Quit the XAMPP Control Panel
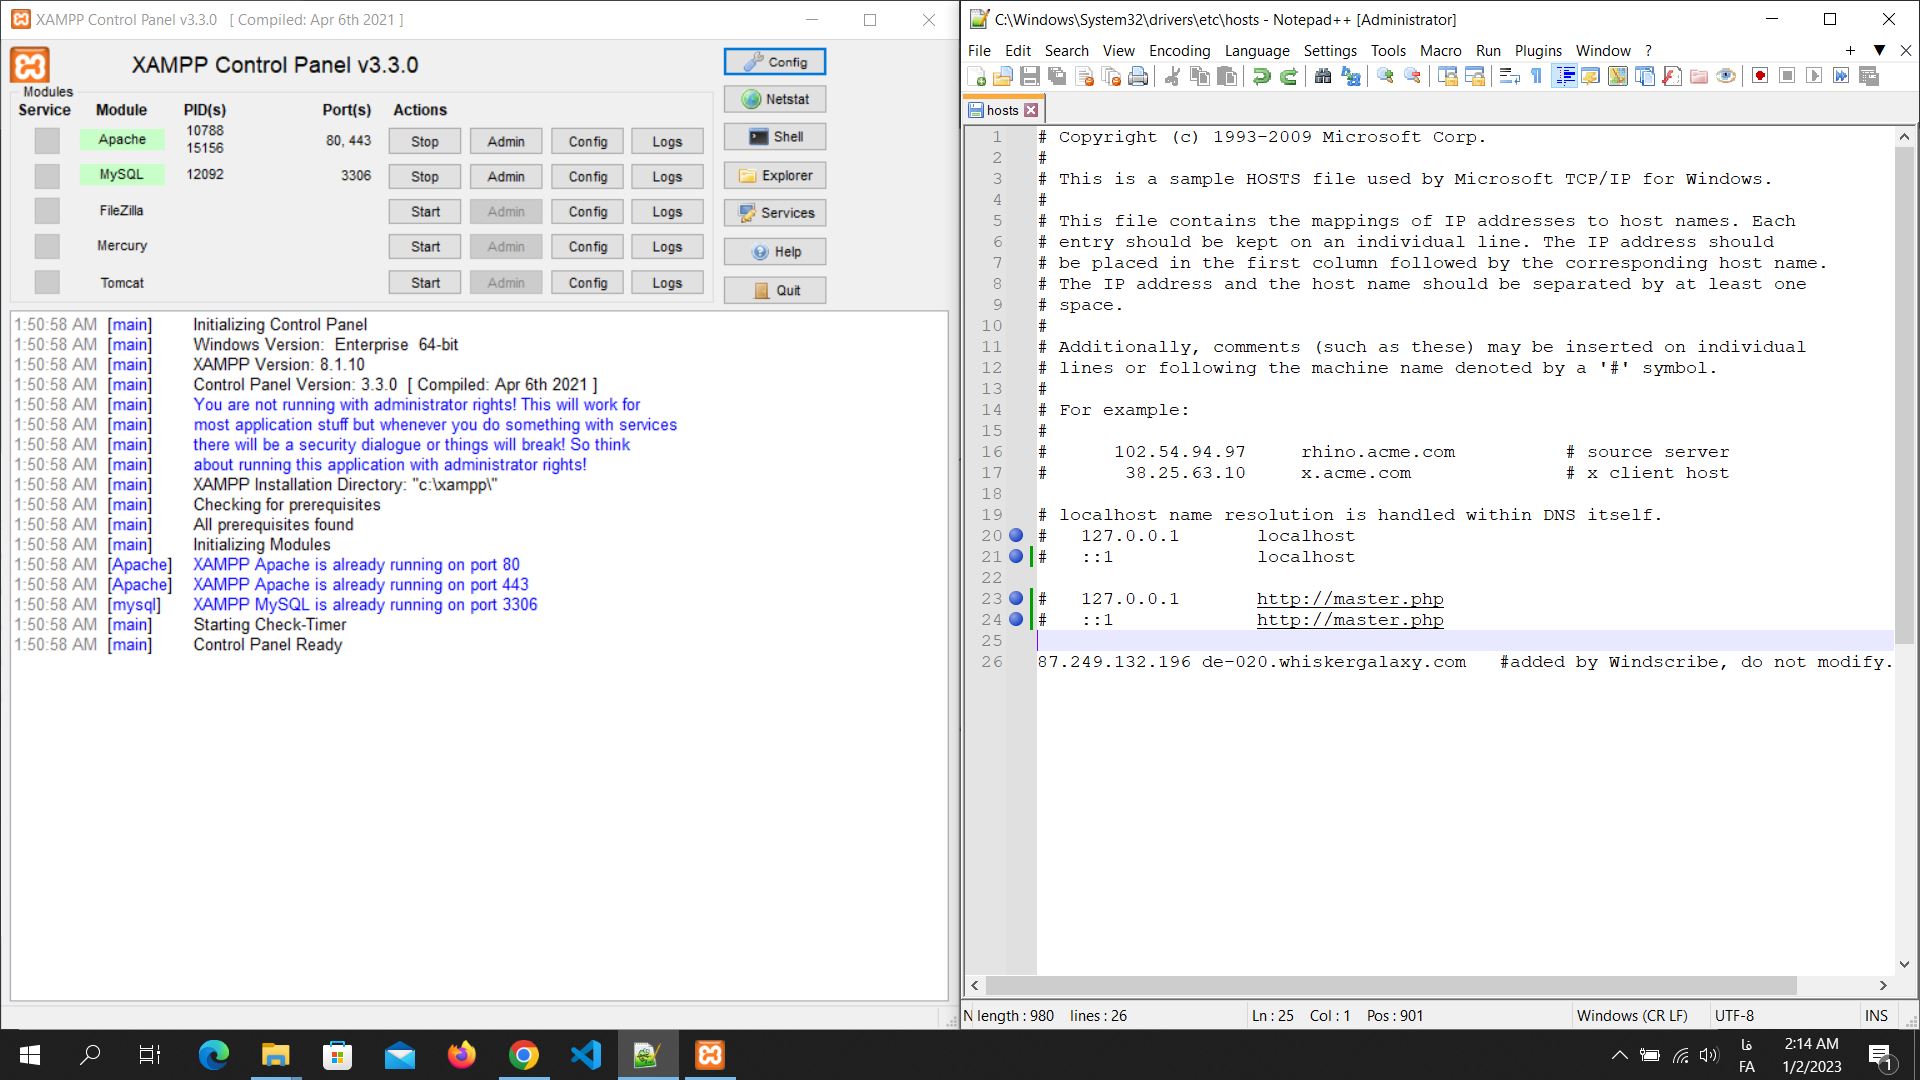 click(x=775, y=290)
